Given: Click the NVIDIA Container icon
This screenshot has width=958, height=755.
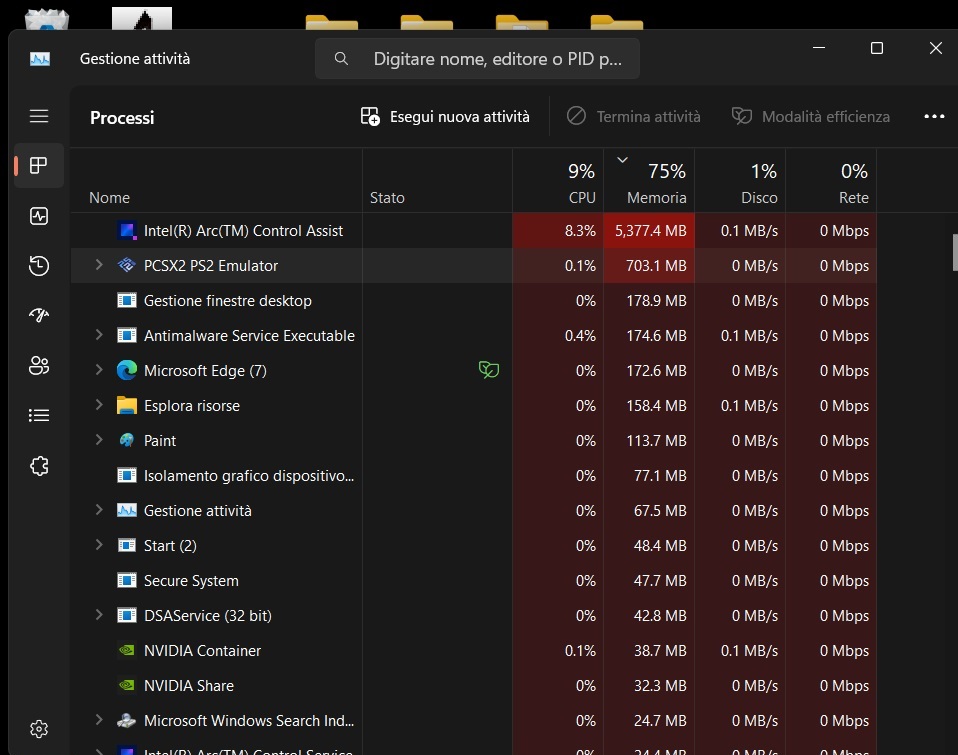Looking at the screenshot, I should point(127,650).
